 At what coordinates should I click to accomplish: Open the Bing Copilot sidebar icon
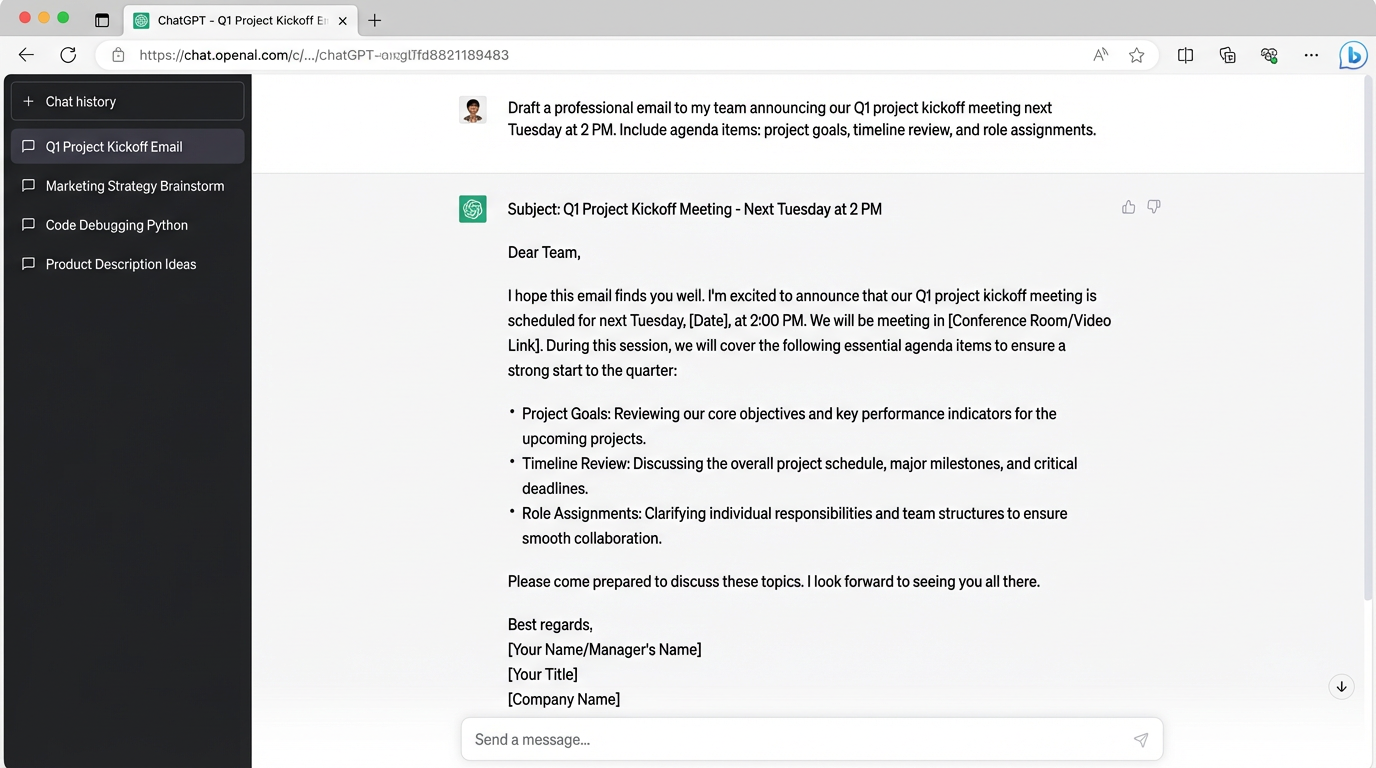click(1353, 55)
